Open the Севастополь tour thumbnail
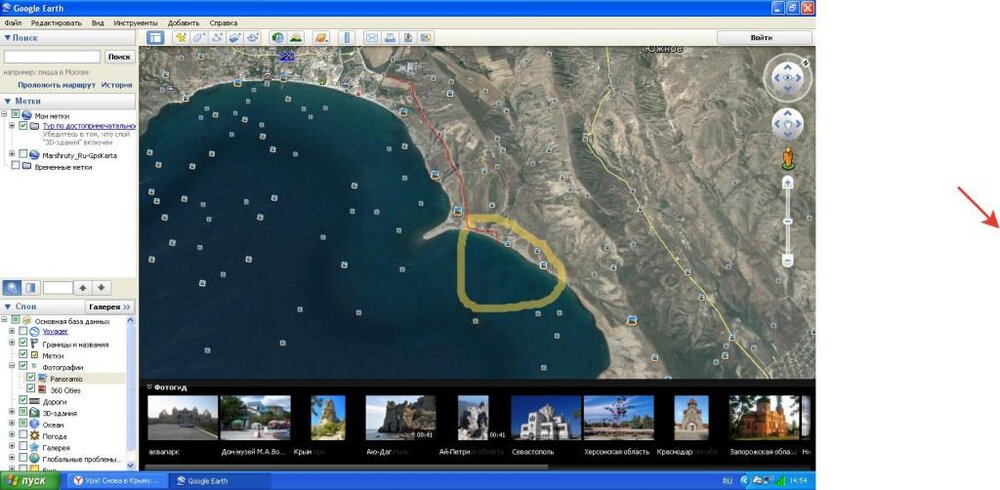The image size is (1000, 490). (546, 418)
